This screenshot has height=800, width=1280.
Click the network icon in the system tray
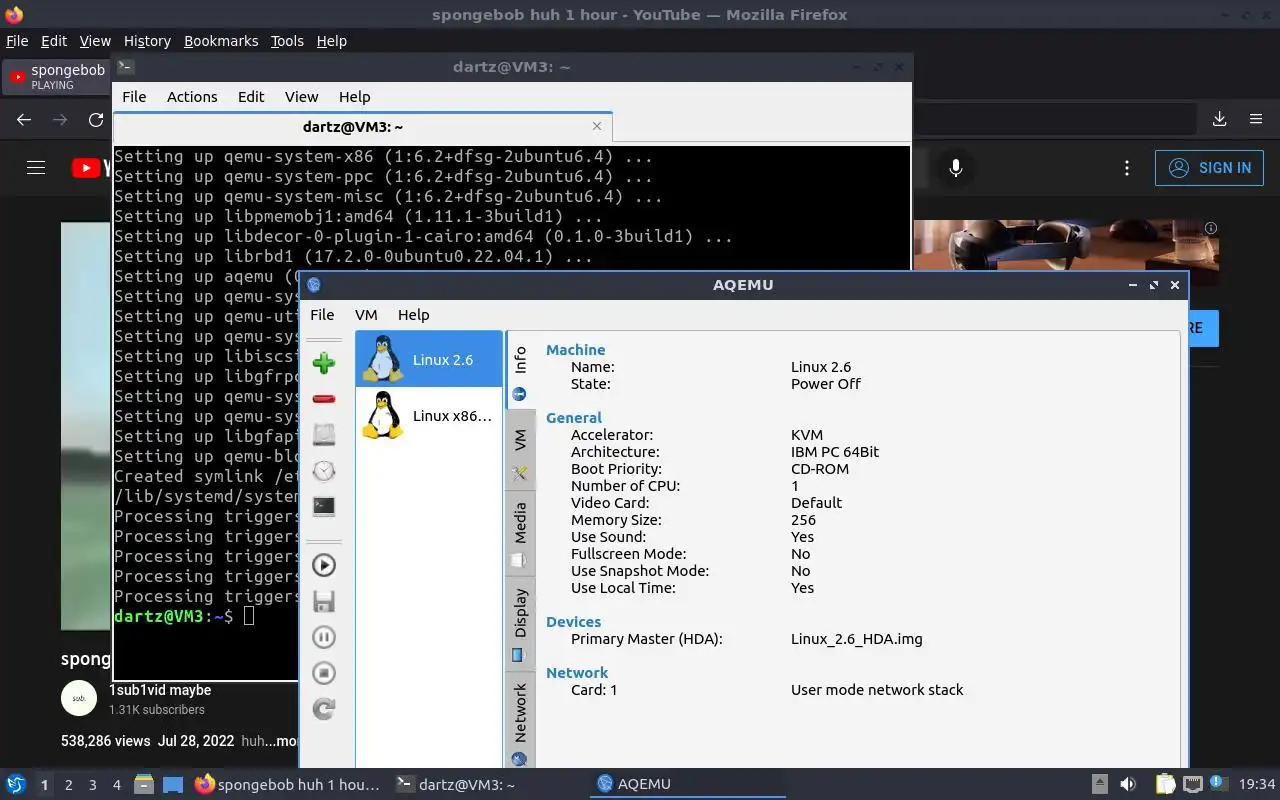pos(1192,784)
